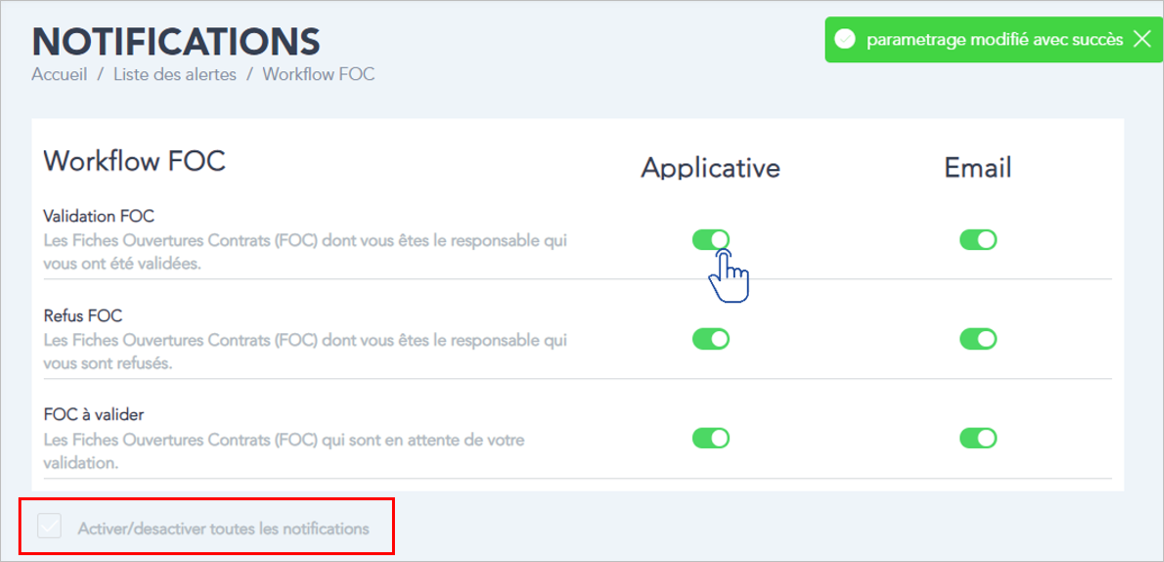This screenshot has width=1164, height=562.
Task: Check the Activer/desactiver toutes les notifications box
Action: click(50, 526)
